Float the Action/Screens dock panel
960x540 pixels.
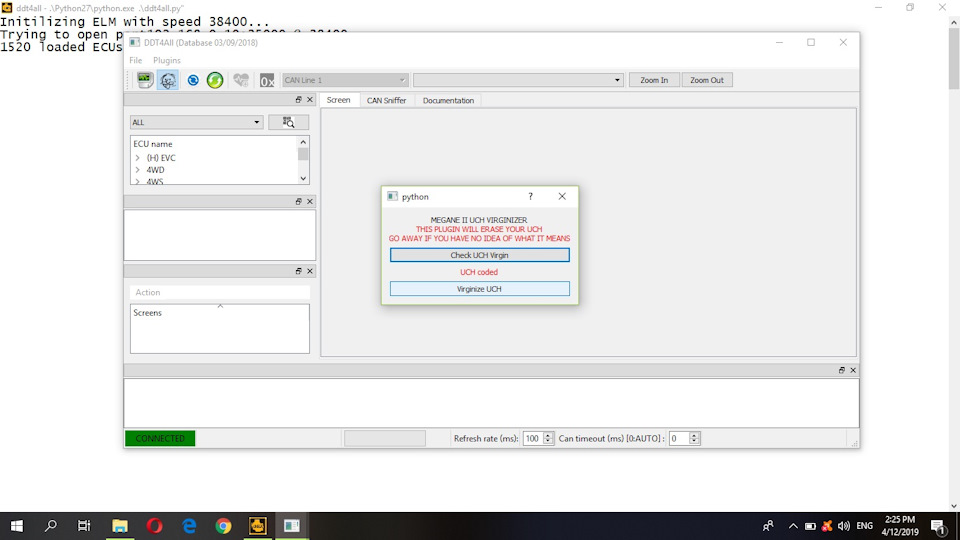point(299,271)
